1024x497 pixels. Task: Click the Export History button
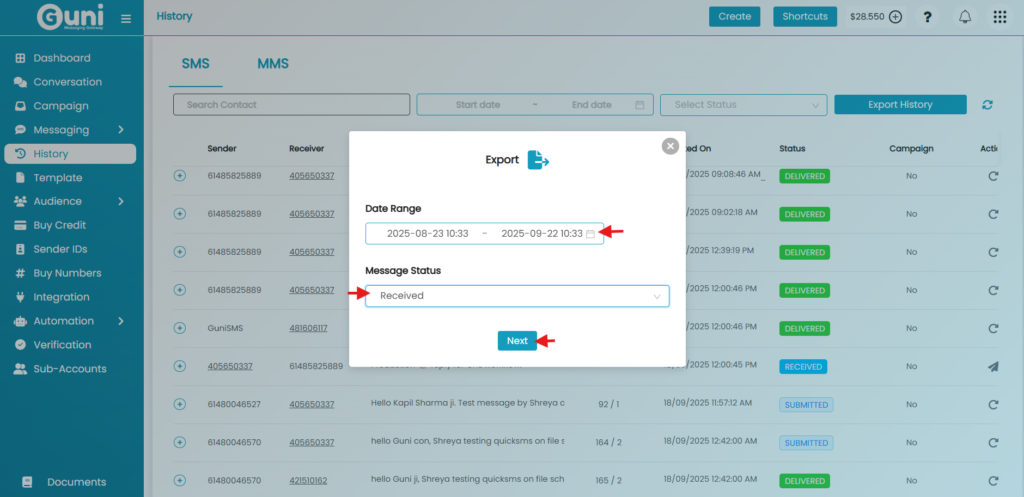pos(900,105)
